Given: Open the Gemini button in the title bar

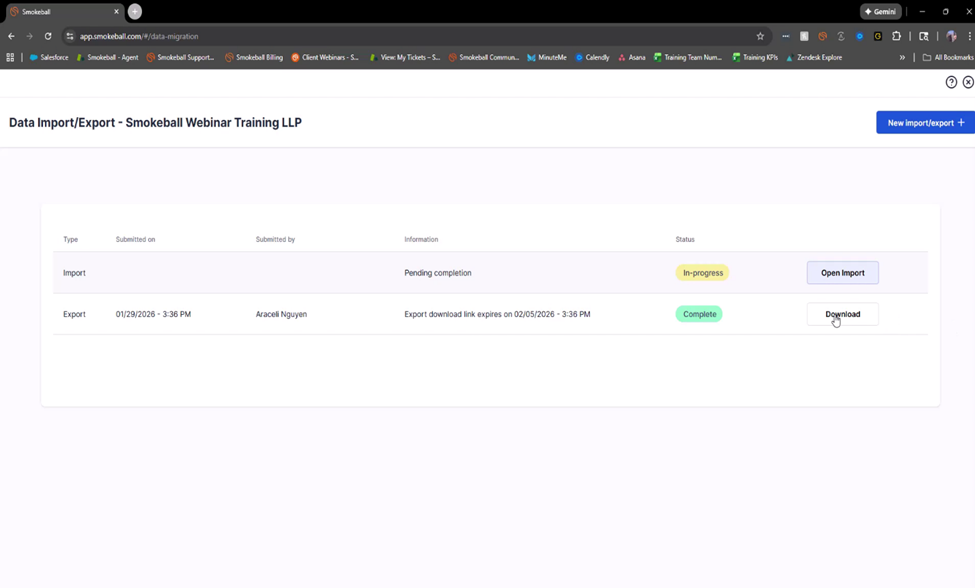Looking at the screenshot, I should [880, 11].
